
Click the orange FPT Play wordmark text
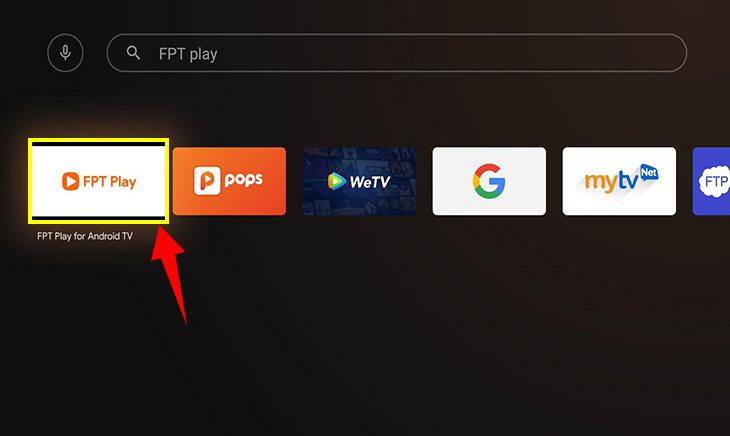(x=109, y=181)
